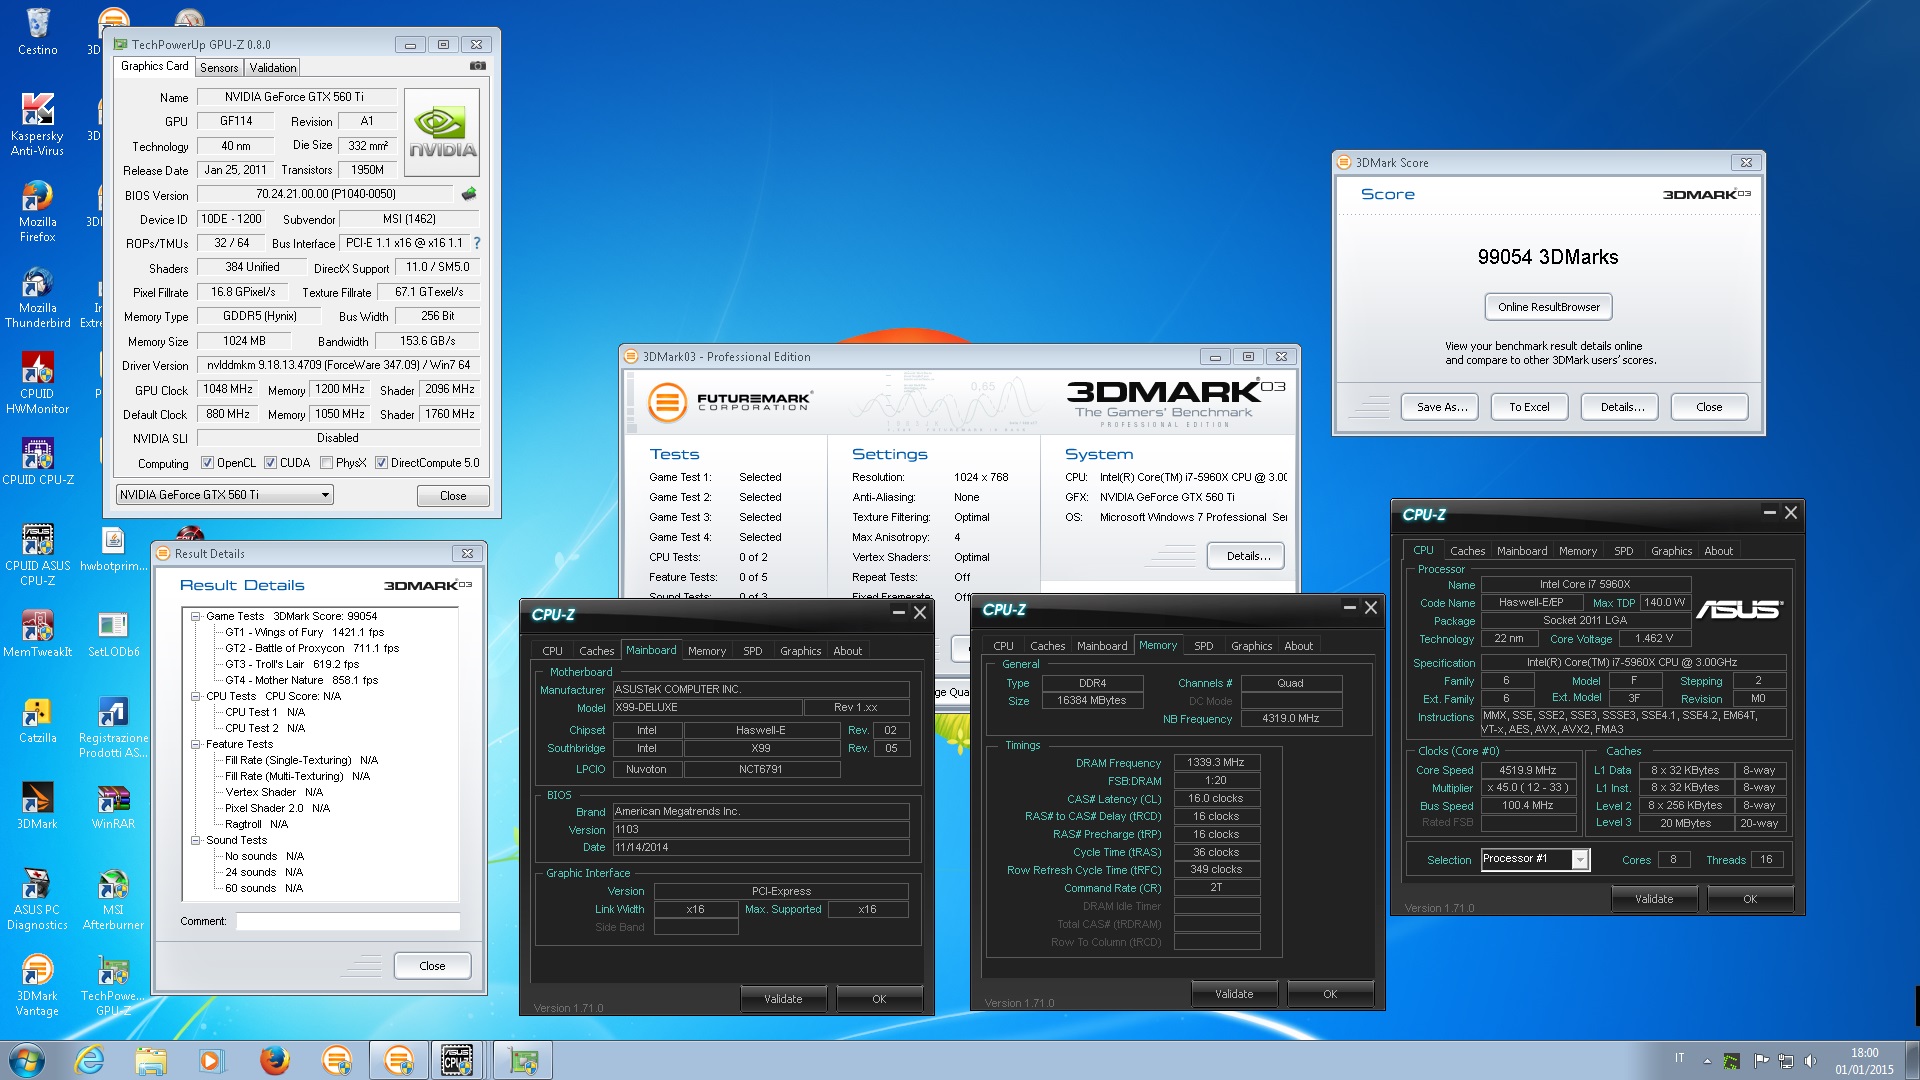The height and width of the screenshot is (1080, 1920).
Task: Open the Graphics tab in the ASUS CPU-Z window
Action: (x=1671, y=551)
